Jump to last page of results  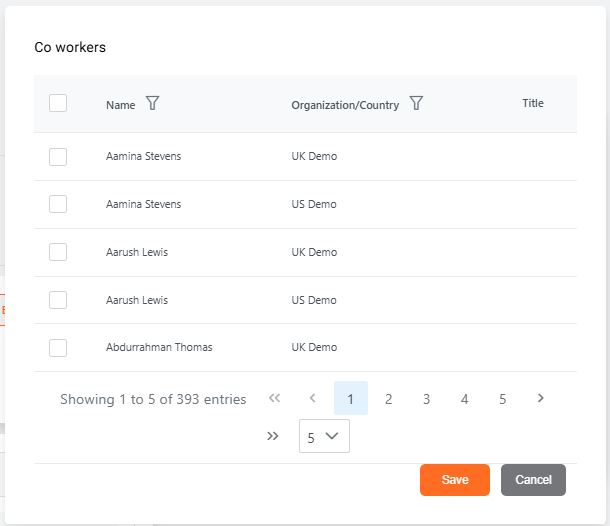click(272, 436)
